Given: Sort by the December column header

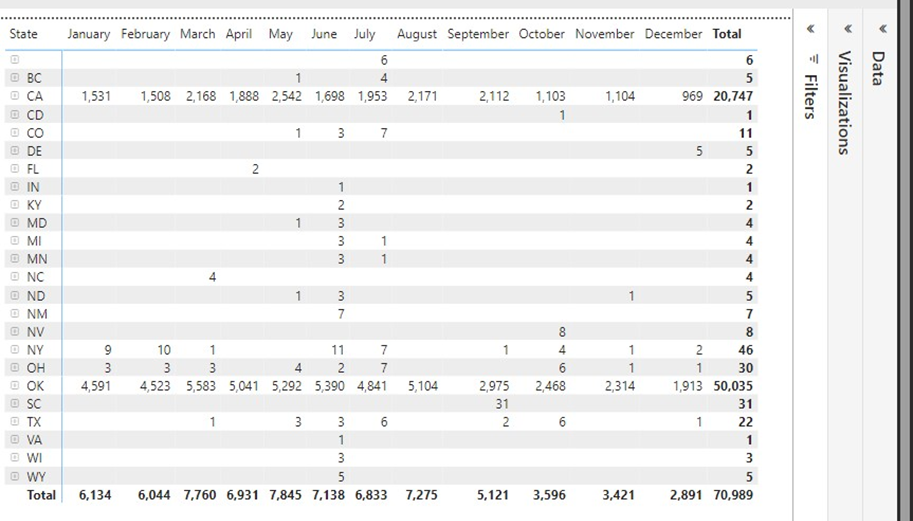Looking at the screenshot, I should coord(673,34).
